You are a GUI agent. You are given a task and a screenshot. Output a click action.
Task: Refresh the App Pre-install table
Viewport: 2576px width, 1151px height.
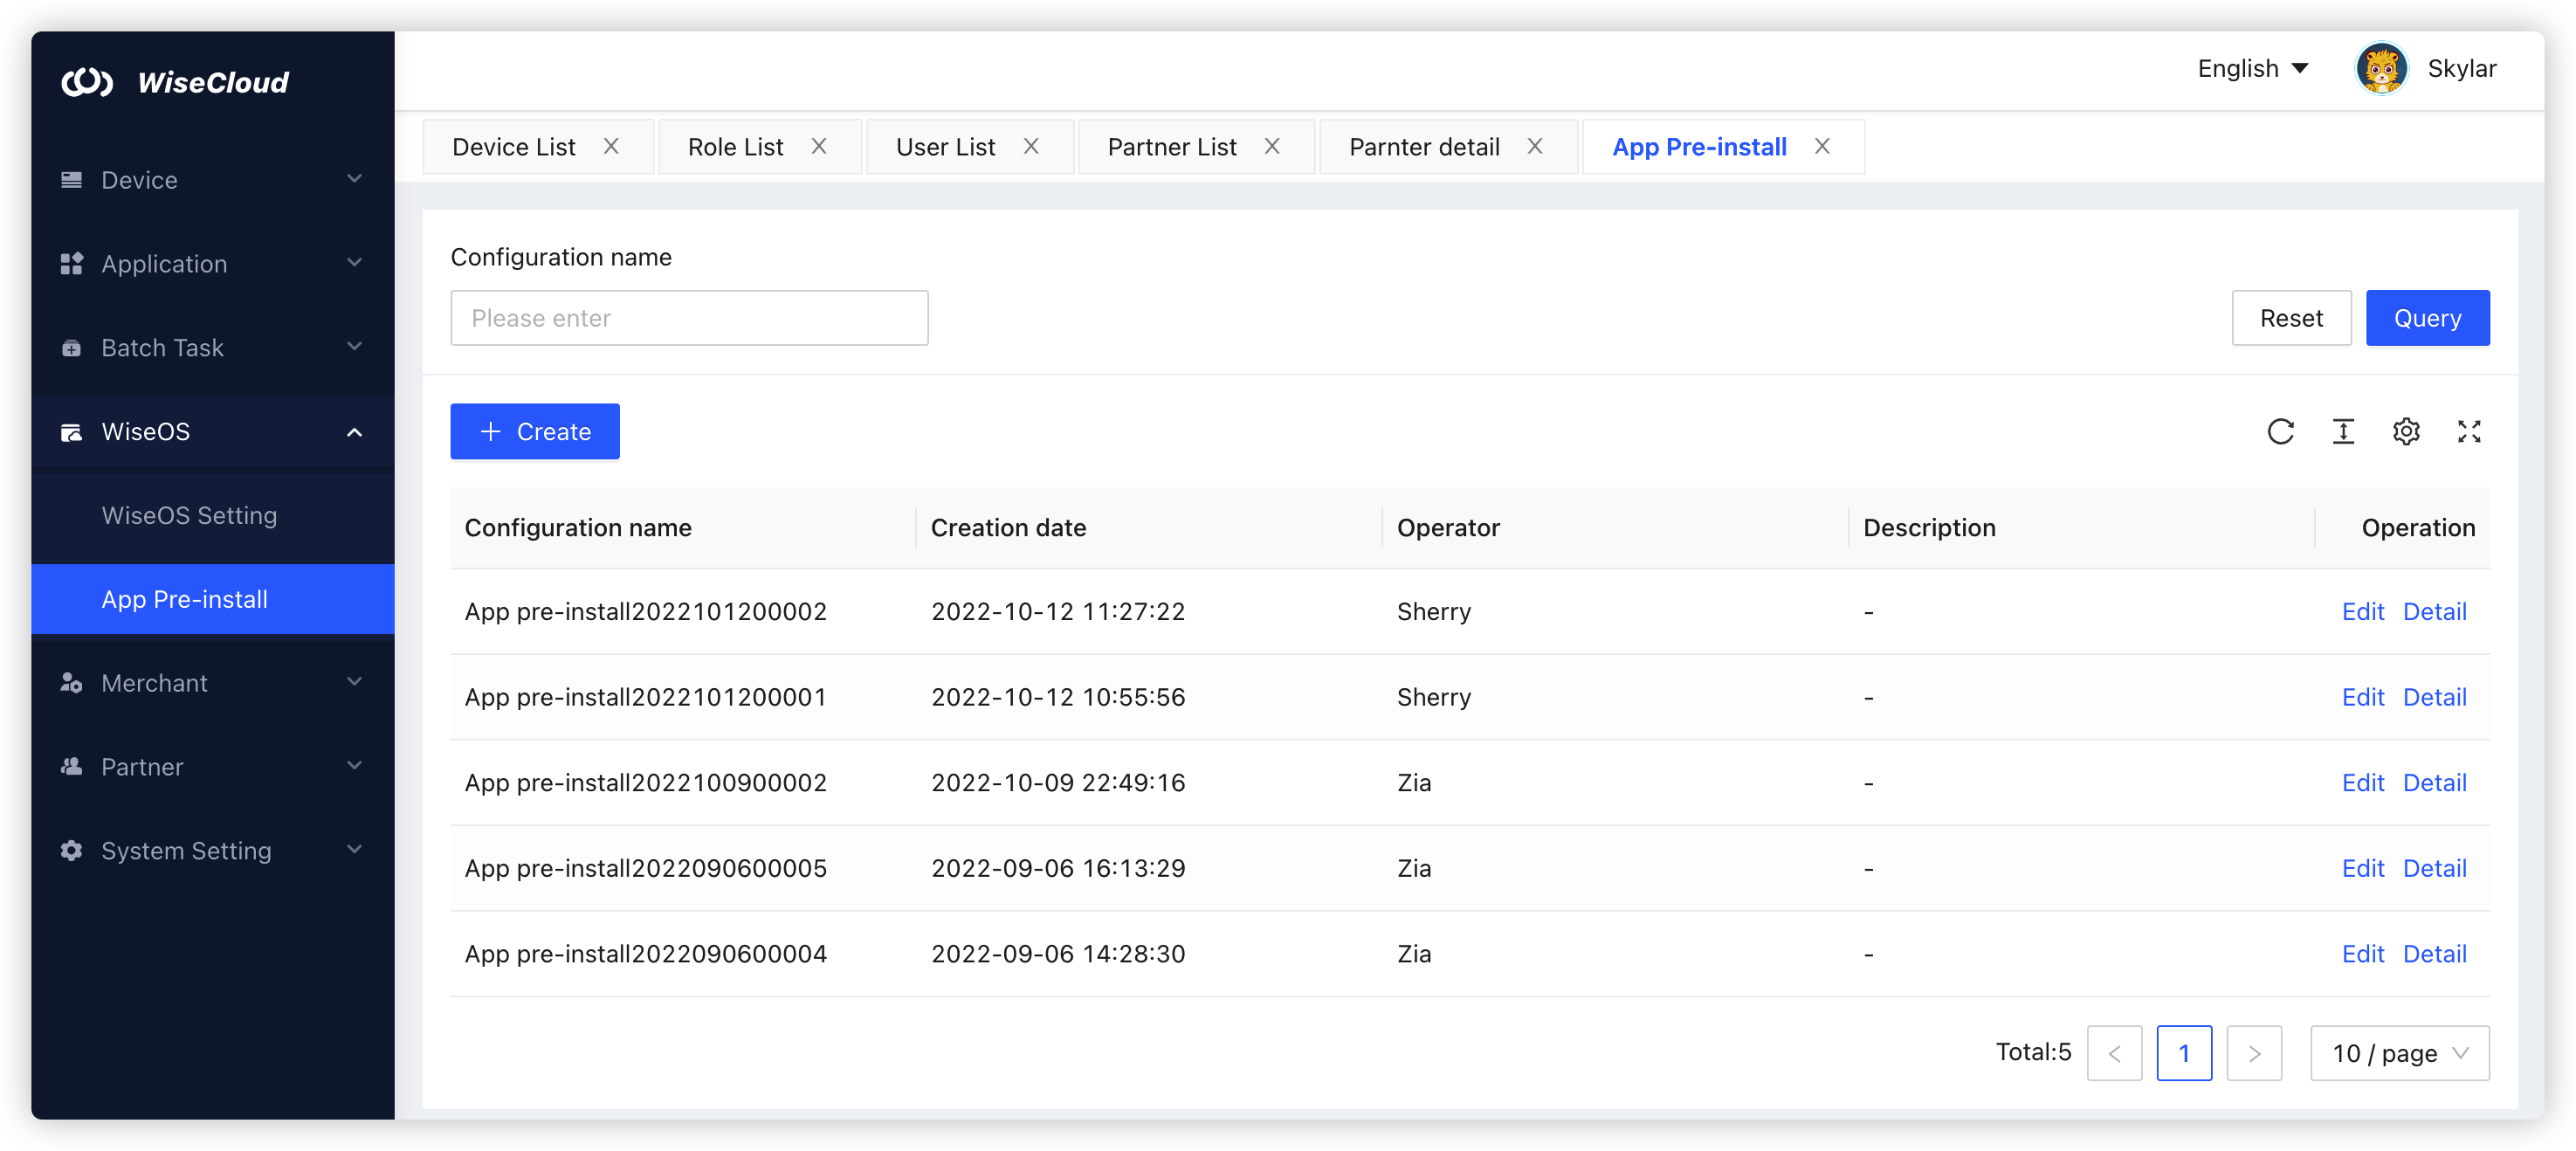tap(2281, 431)
